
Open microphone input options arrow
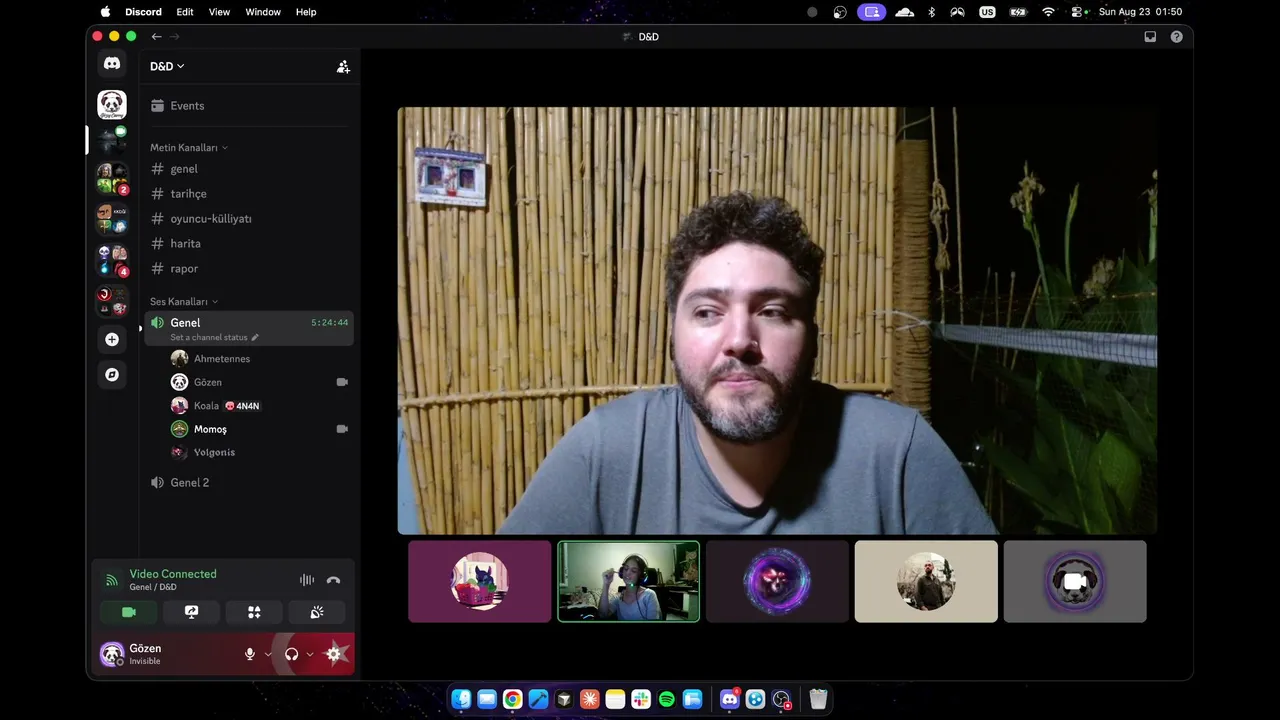(x=268, y=654)
